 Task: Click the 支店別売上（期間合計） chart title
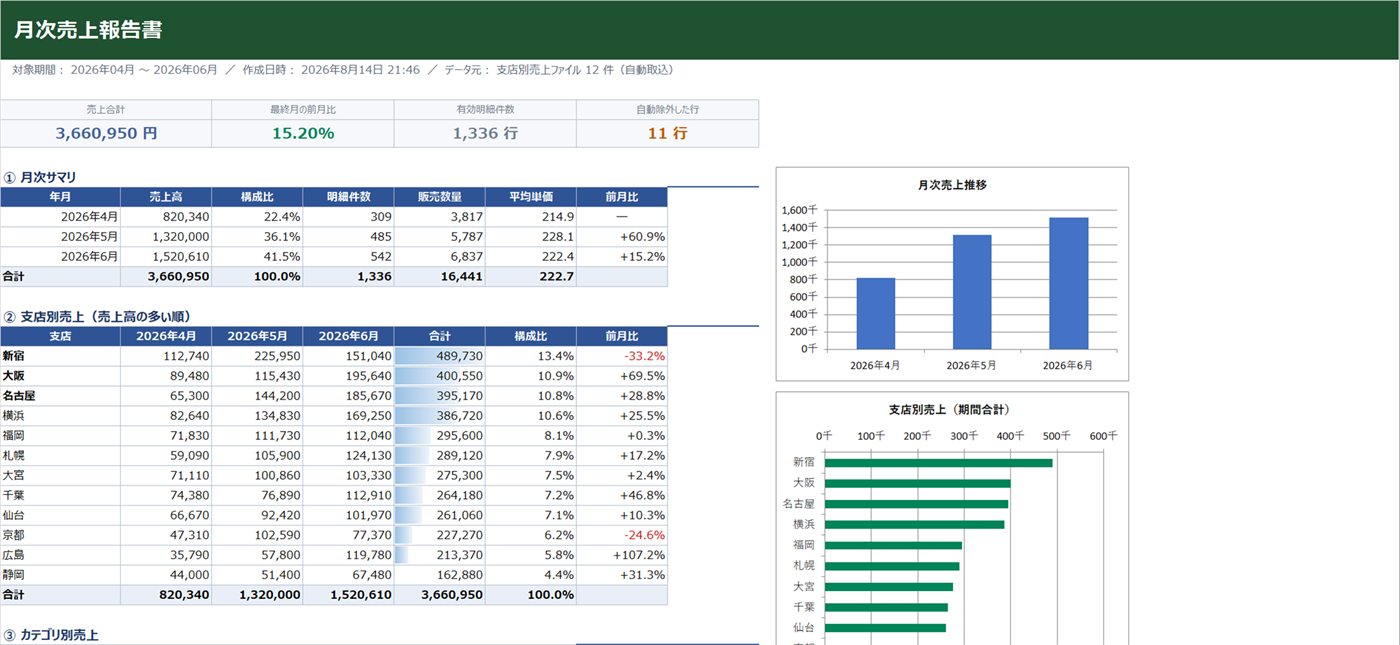[952, 410]
